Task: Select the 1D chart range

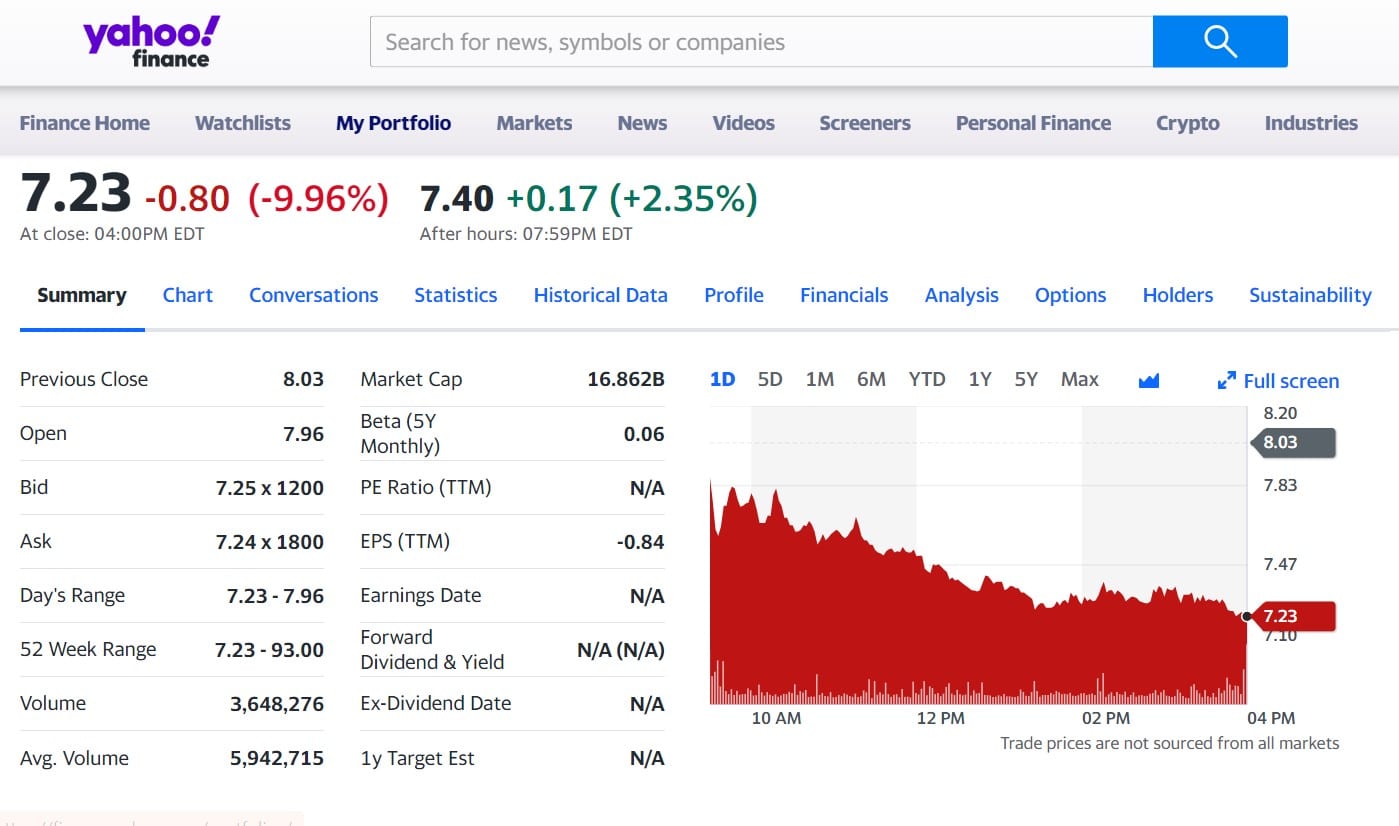Action: click(722, 380)
